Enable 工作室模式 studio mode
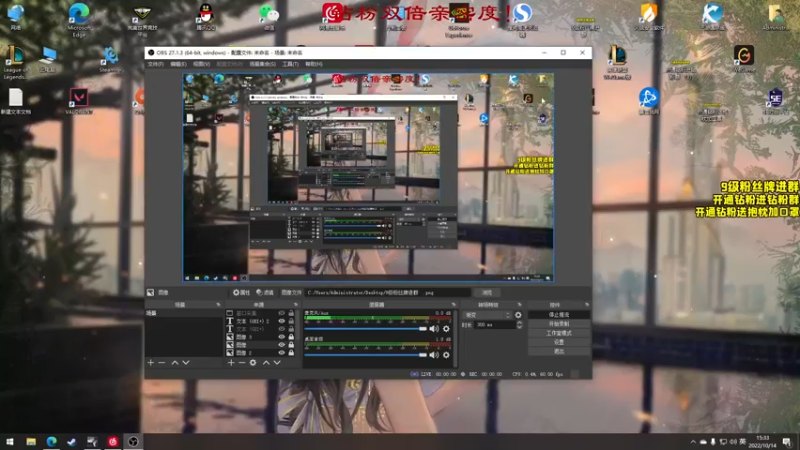Viewport: 800px width, 450px height. (559, 333)
